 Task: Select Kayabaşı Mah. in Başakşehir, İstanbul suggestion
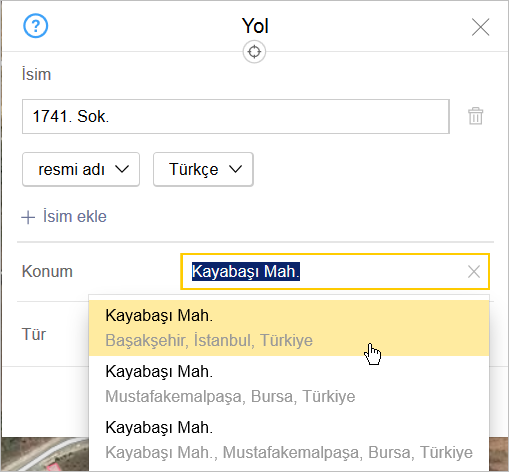tap(289, 328)
